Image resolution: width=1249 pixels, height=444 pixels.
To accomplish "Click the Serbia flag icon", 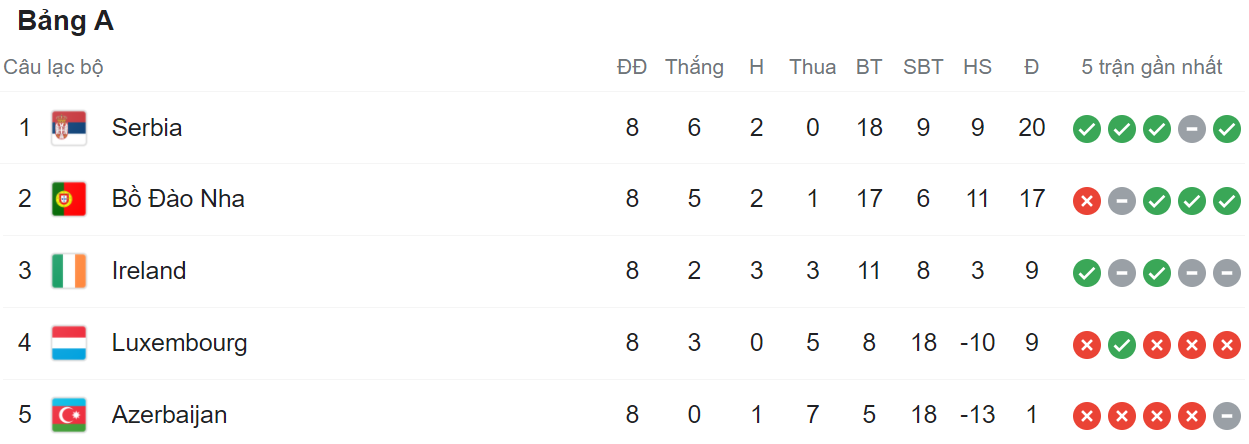I will (69, 128).
